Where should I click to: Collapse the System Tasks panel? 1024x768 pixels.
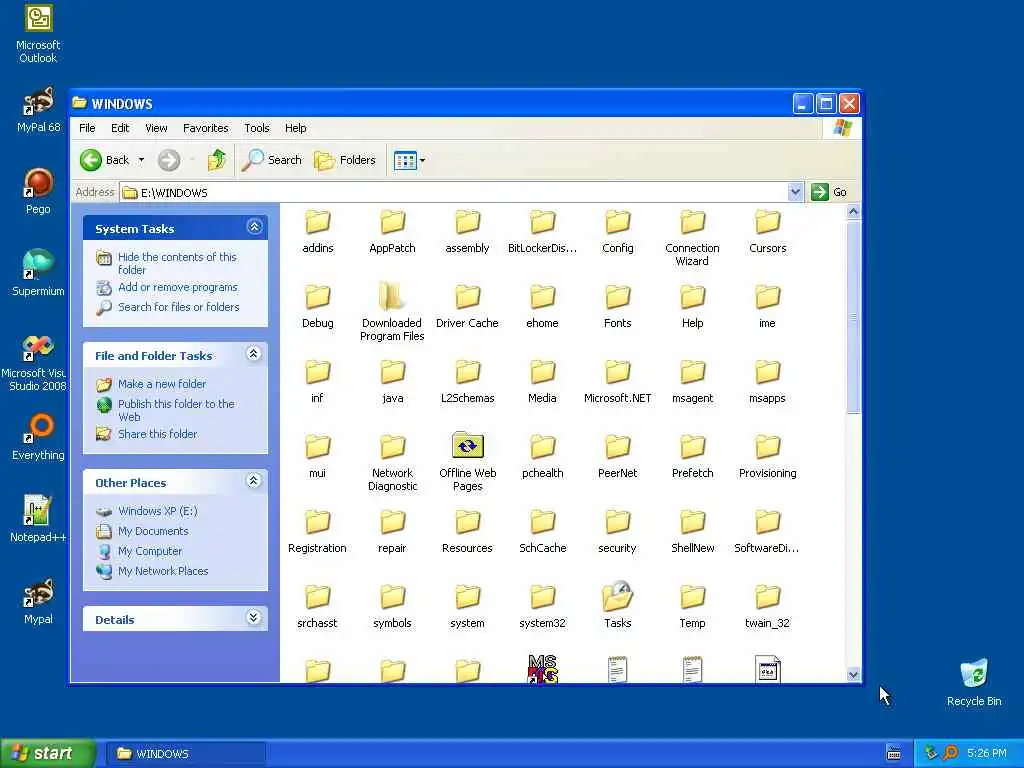click(254, 227)
